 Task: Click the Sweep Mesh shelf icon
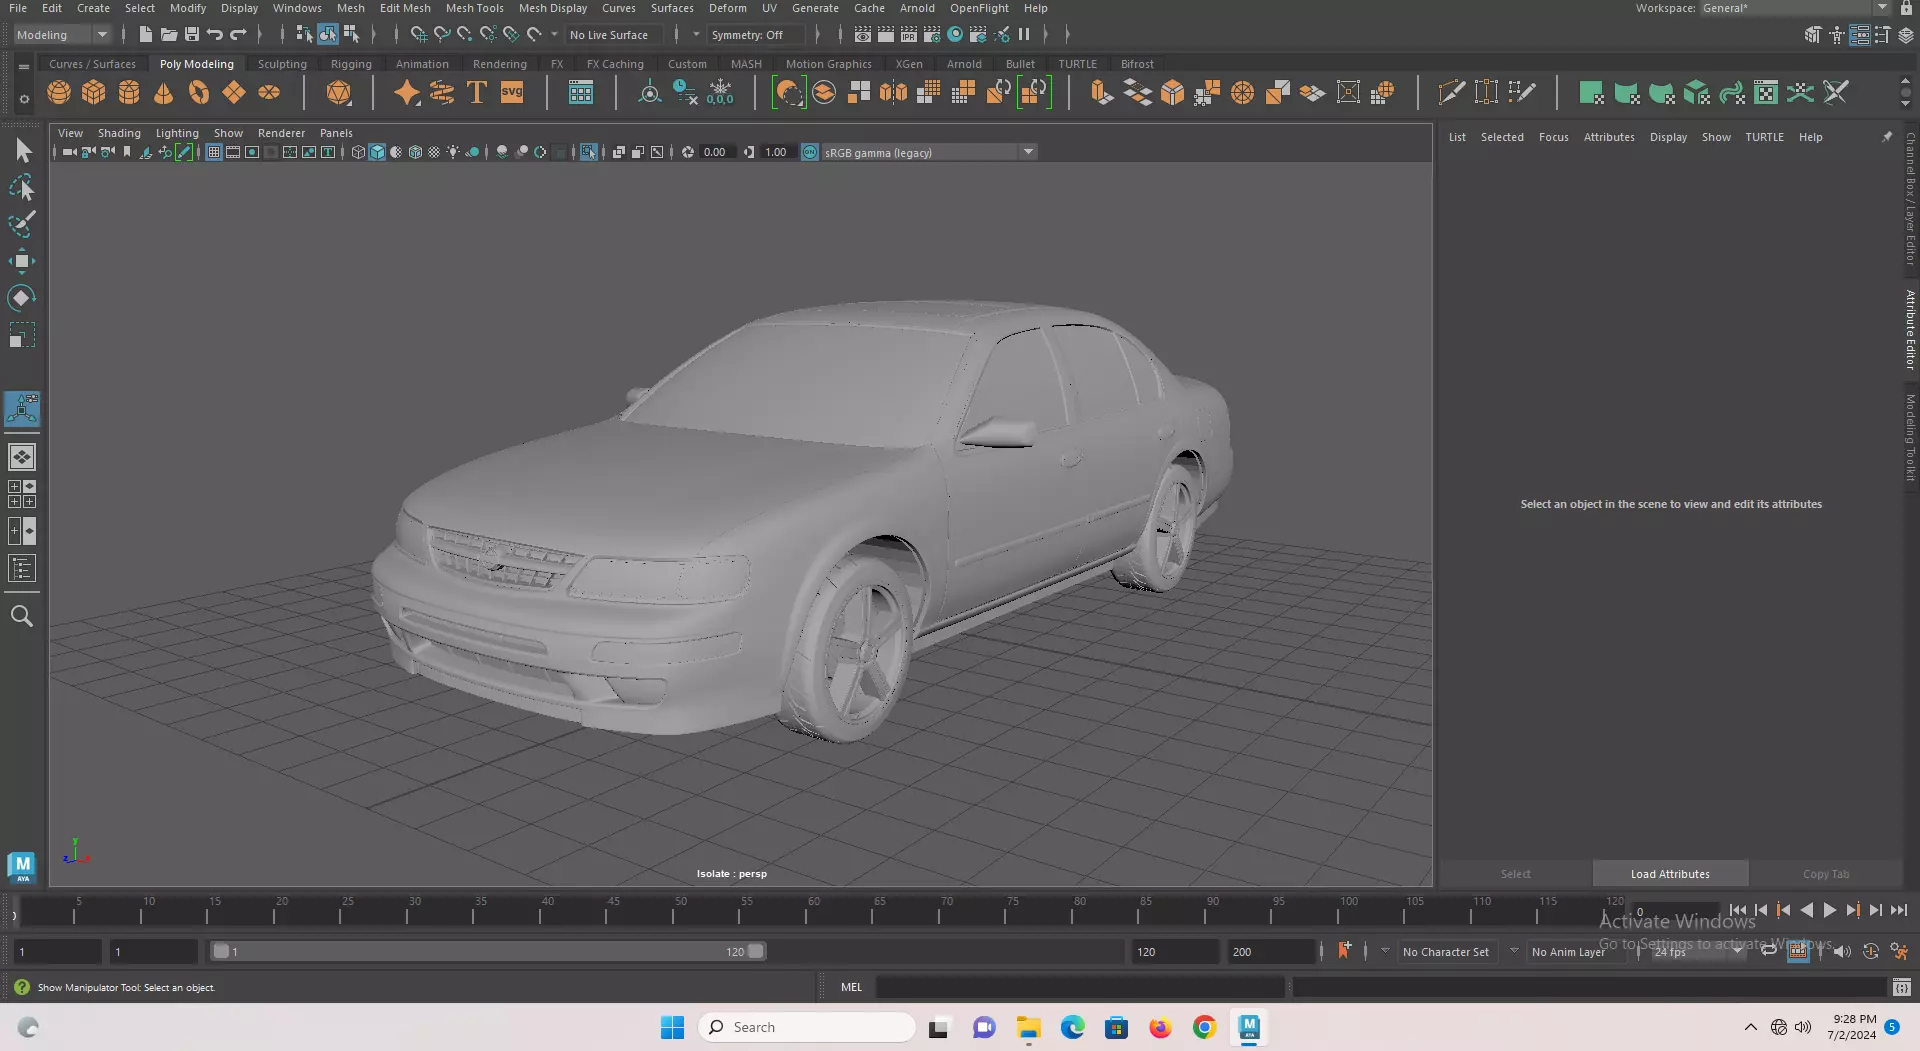[442, 93]
